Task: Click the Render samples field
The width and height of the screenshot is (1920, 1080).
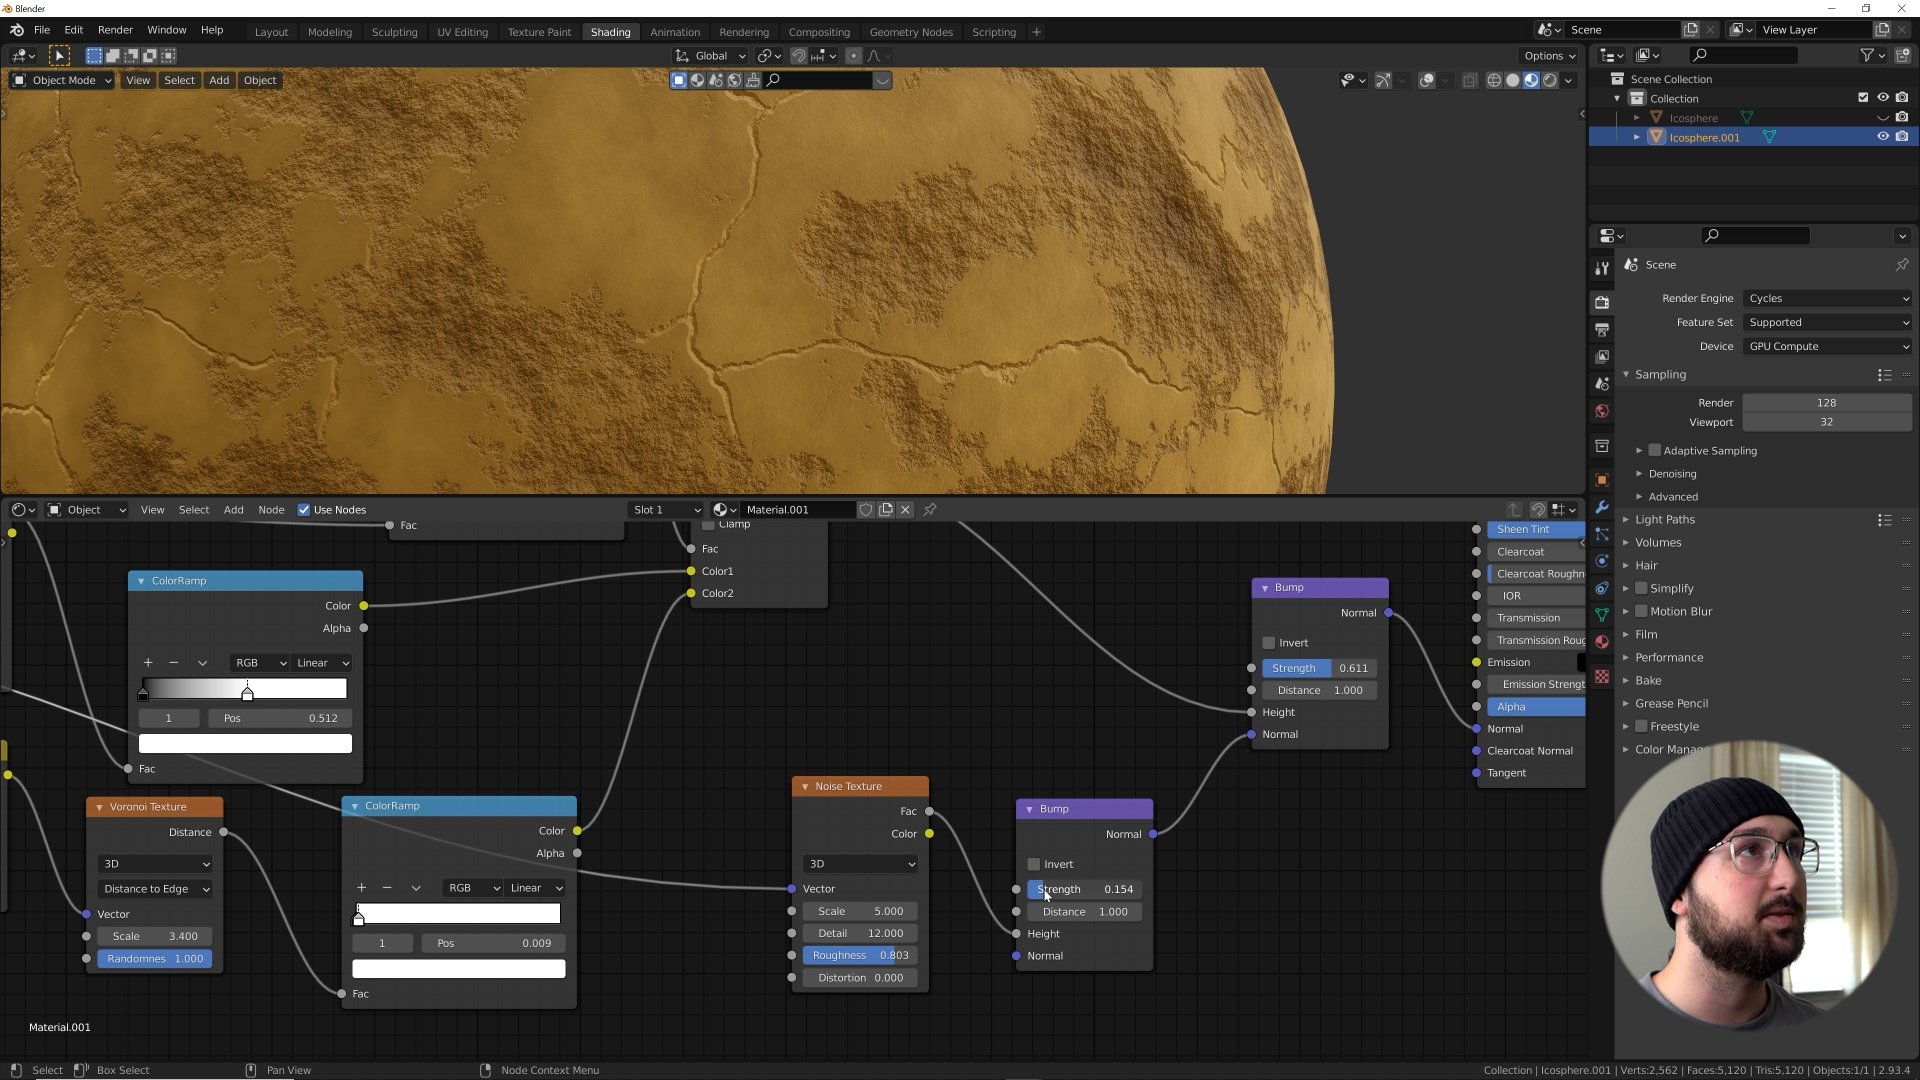Action: click(x=1826, y=403)
